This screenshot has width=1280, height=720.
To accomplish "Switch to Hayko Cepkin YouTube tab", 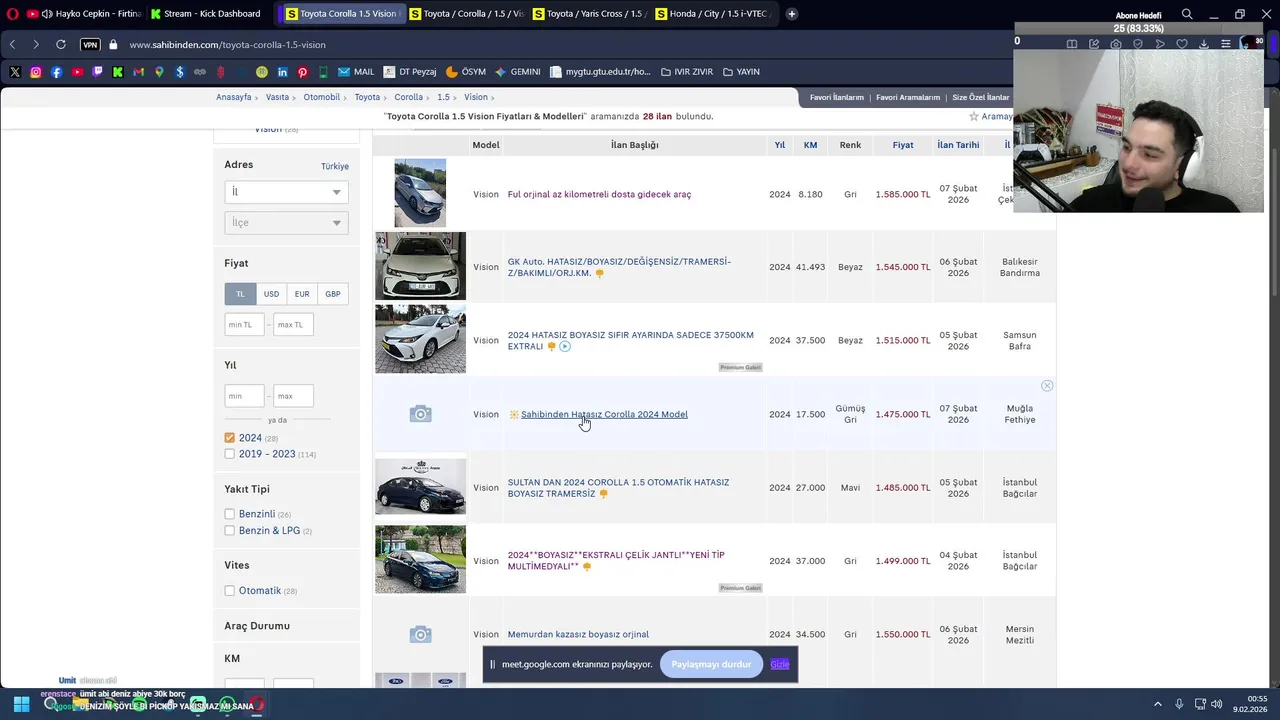I will coord(84,14).
